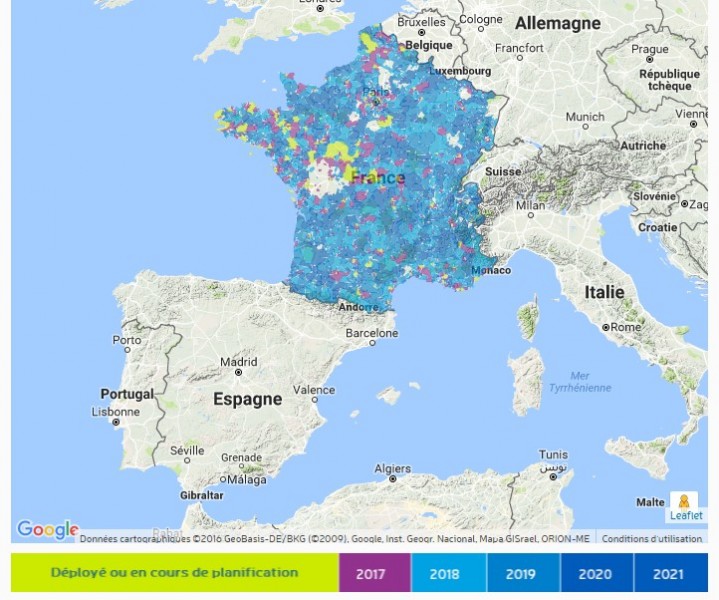Click the orange pegman icon above Leaflet
Screen dimensions: 719x600
point(684,501)
